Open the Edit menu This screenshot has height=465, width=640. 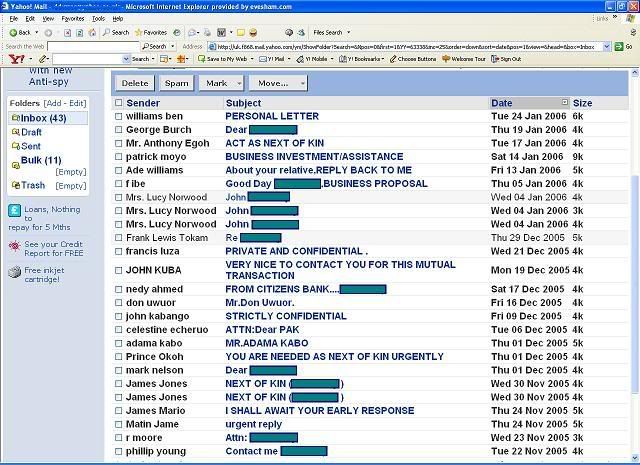click(x=30, y=19)
